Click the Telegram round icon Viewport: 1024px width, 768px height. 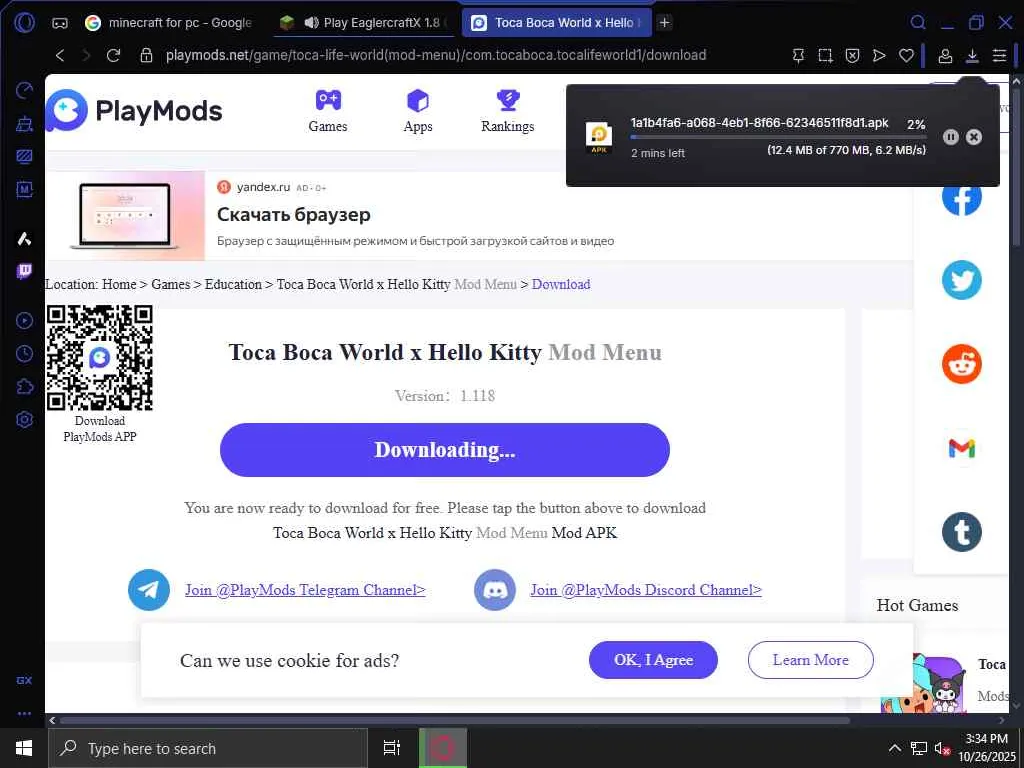[x=149, y=590]
